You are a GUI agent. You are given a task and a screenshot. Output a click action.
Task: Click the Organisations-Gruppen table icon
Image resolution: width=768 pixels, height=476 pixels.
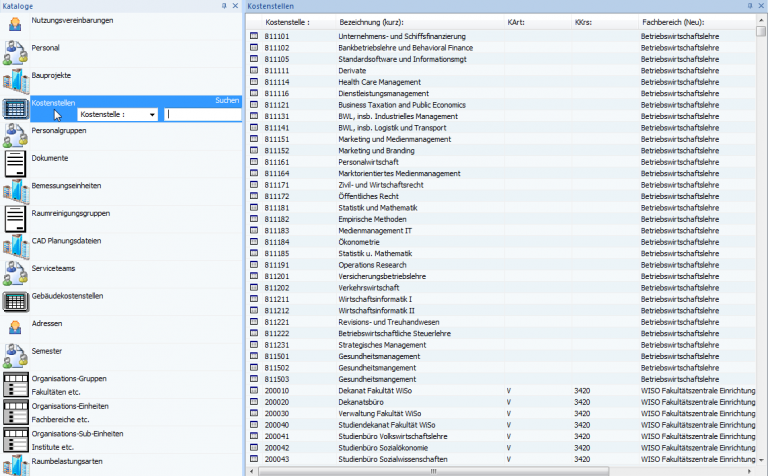click(x=15, y=384)
